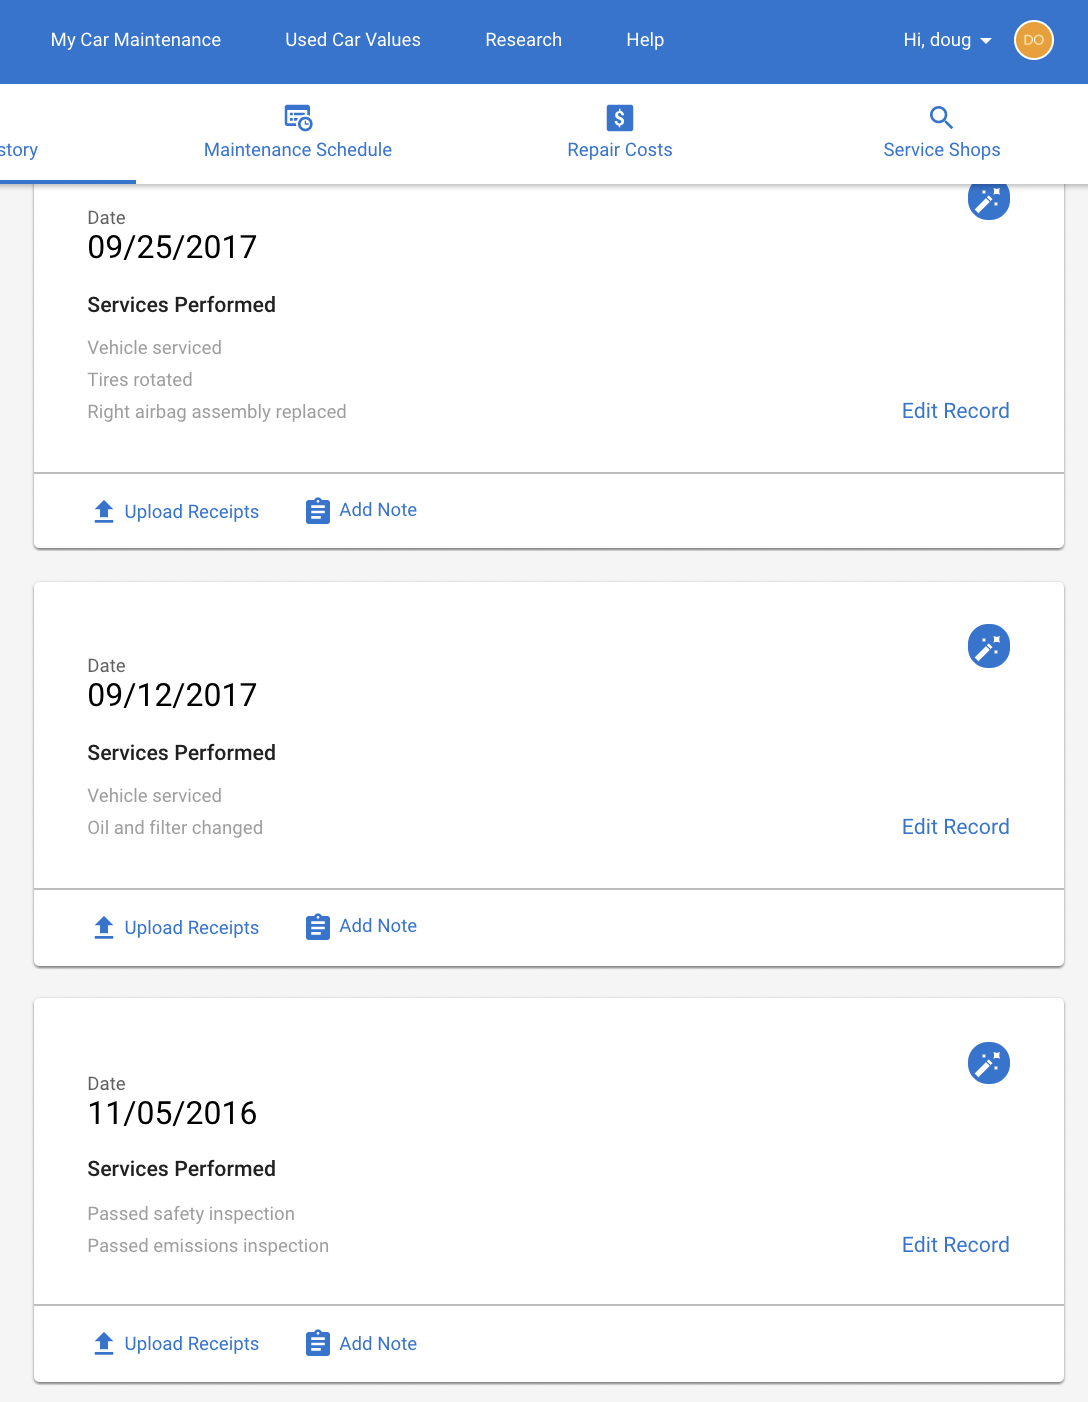The height and width of the screenshot is (1402, 1088).
Task: Edit Record for 09/25/2017 service
Action: coord(956,411)
